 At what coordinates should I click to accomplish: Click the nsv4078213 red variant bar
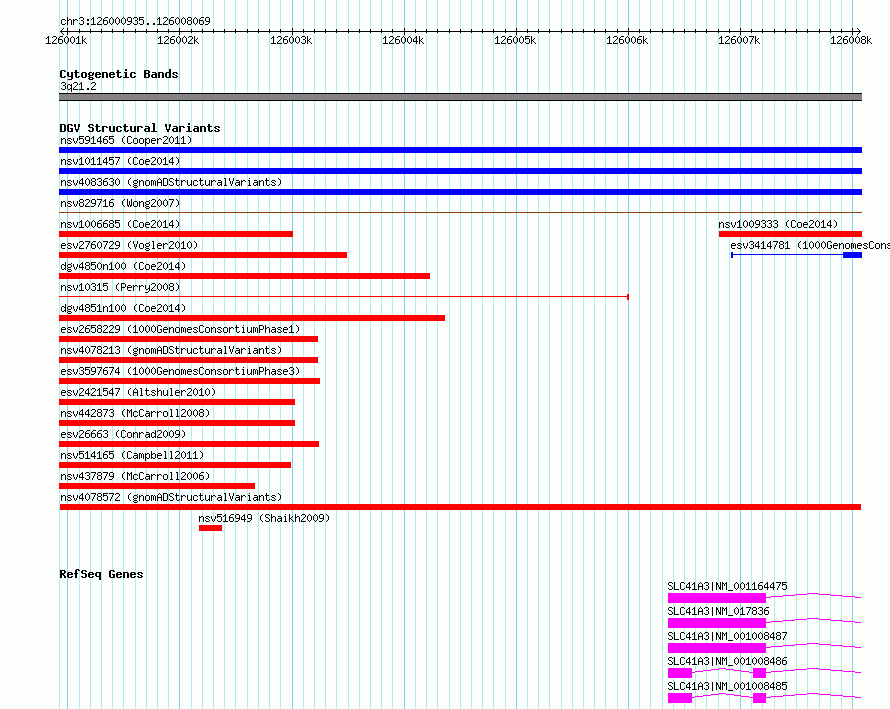[188, 360]
